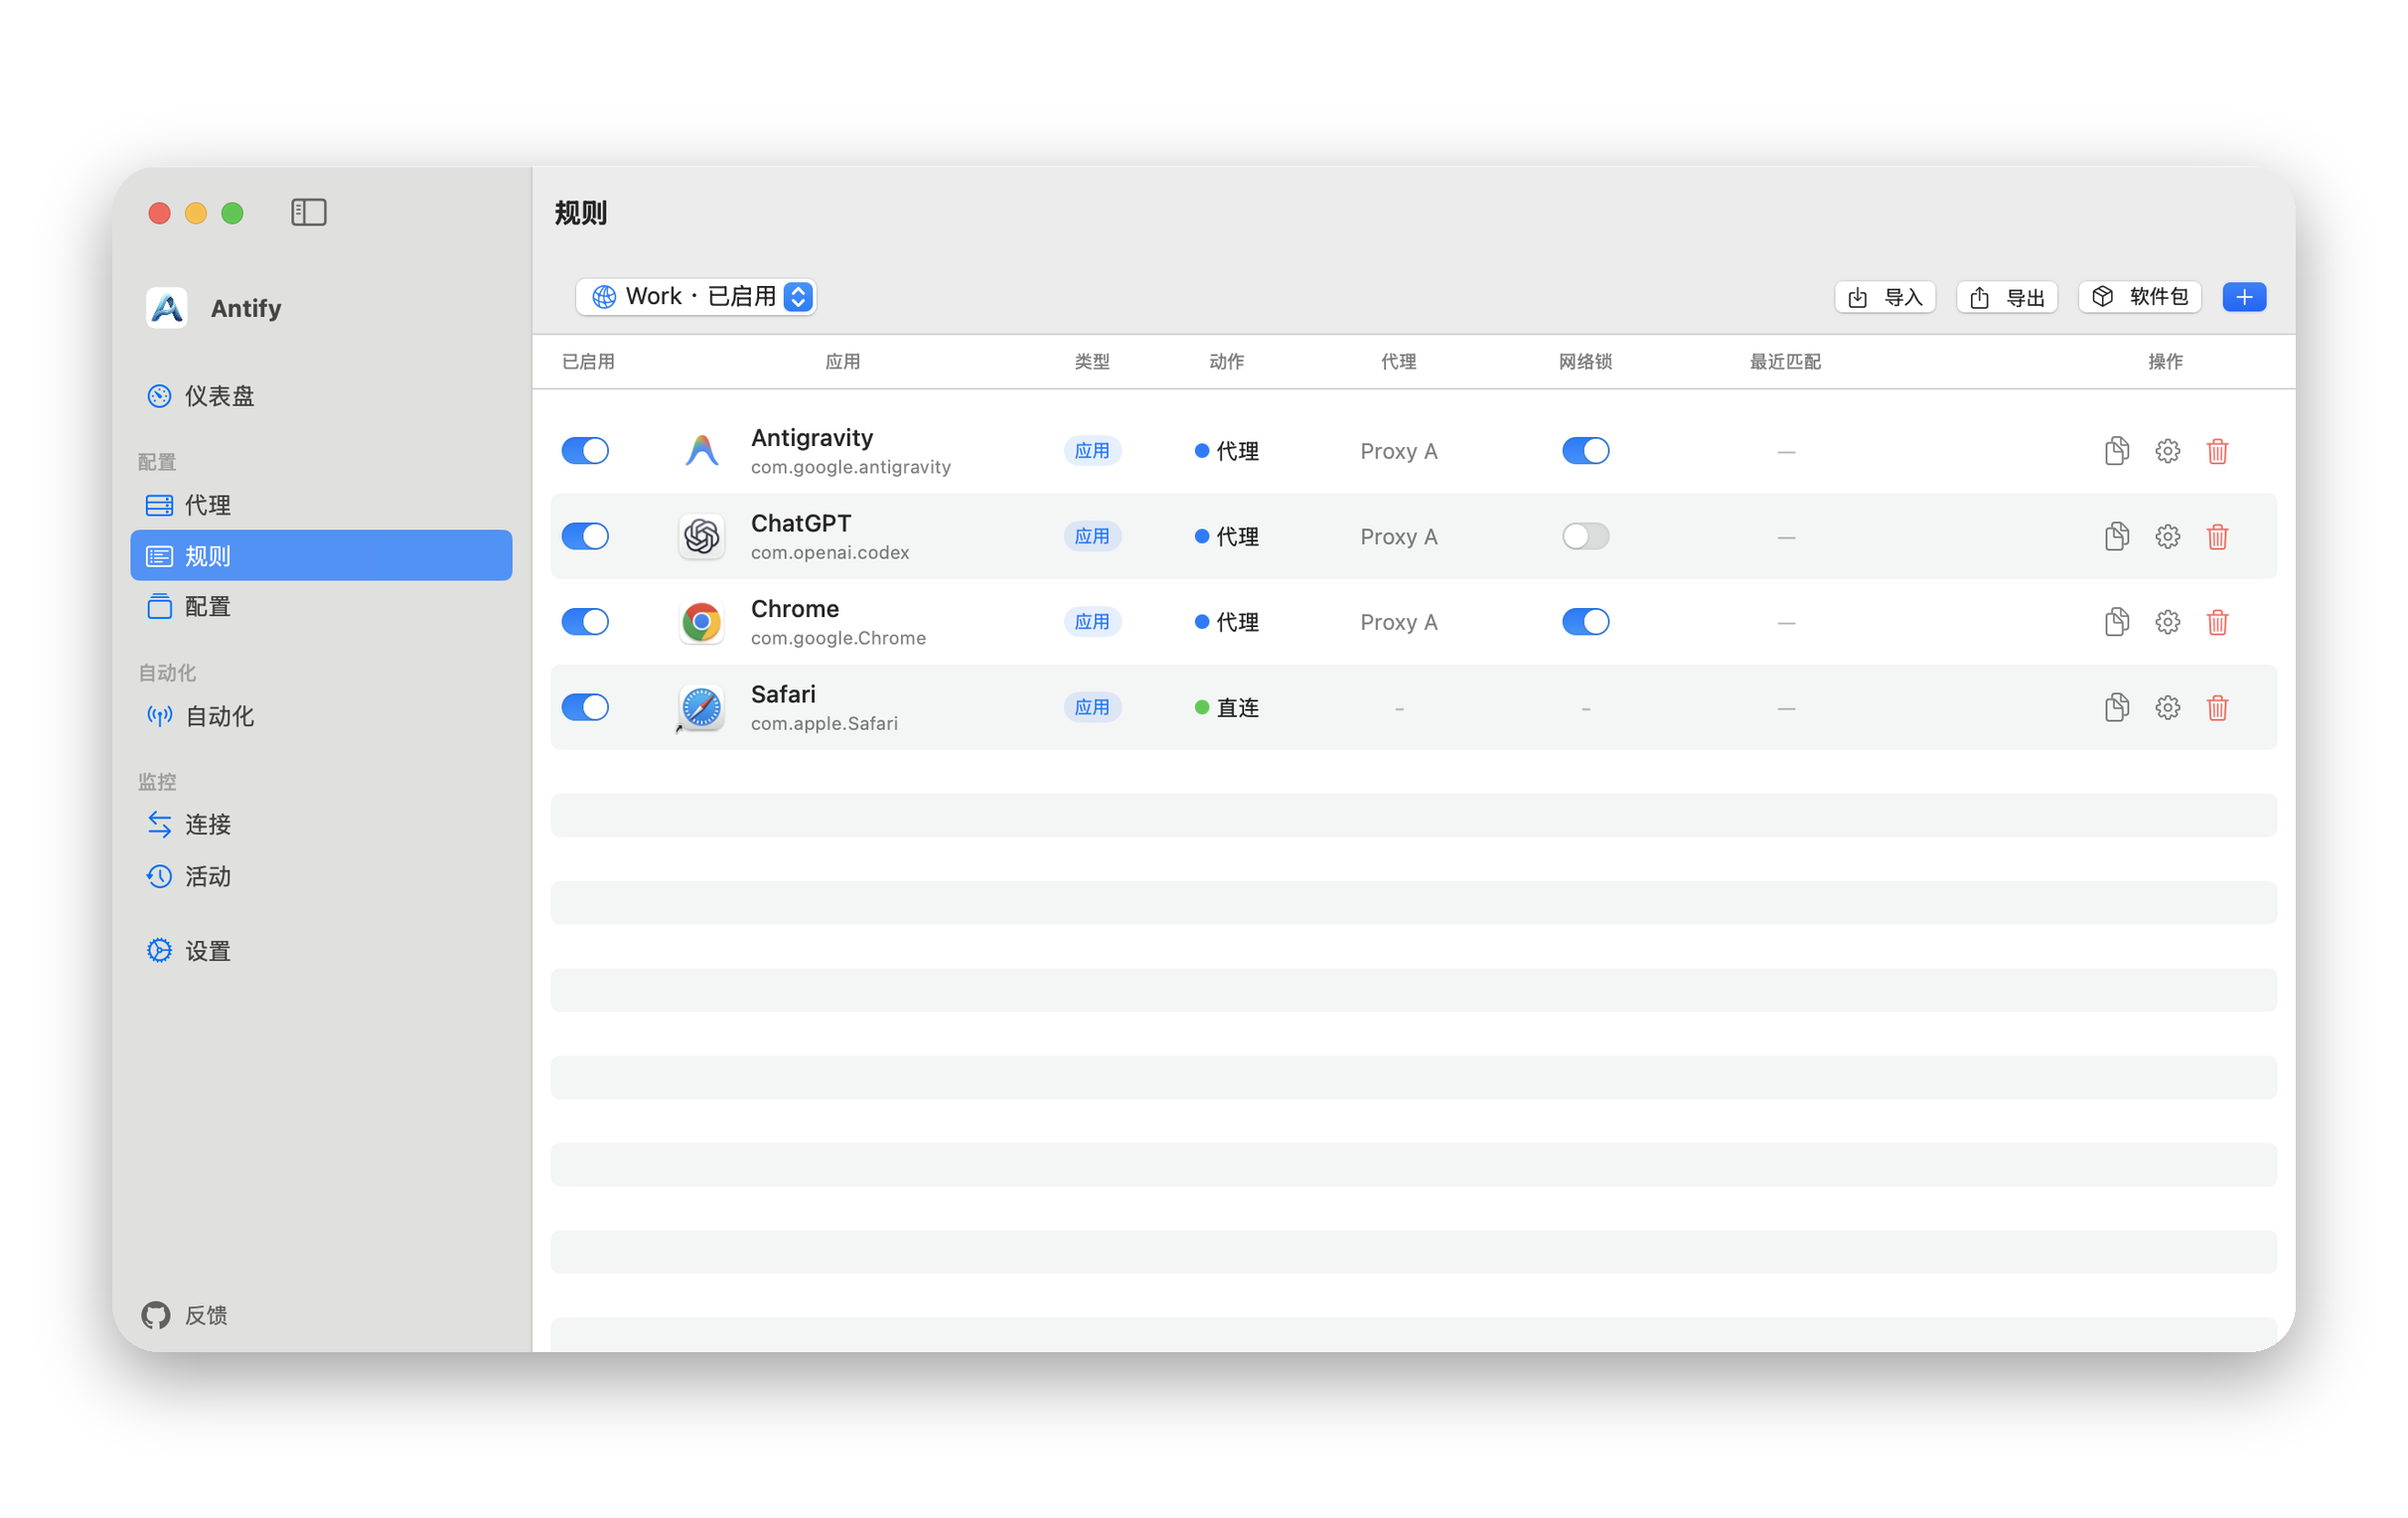This screenshot has width=2408, height=1518.
Task: Open the 软件包 packages button
Action: 2140,297
